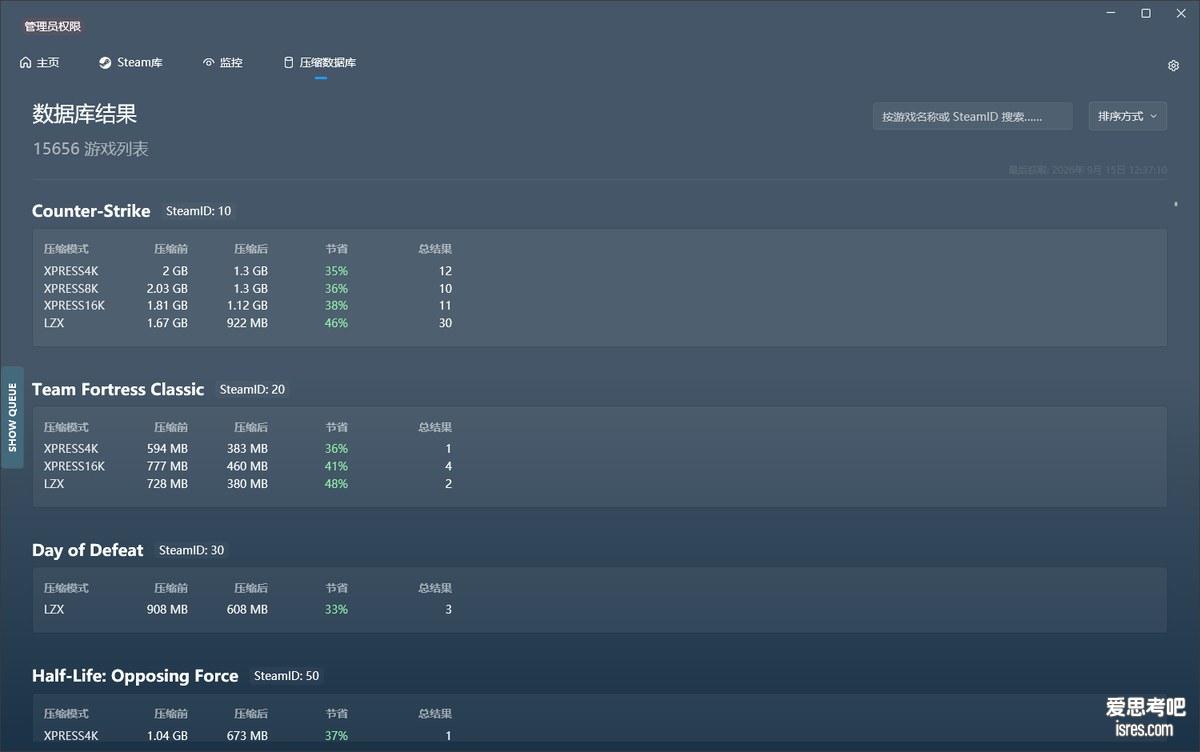Open the settings gear icon
The width and height of the screenshot is (1200, 752).
[1173, 66]
